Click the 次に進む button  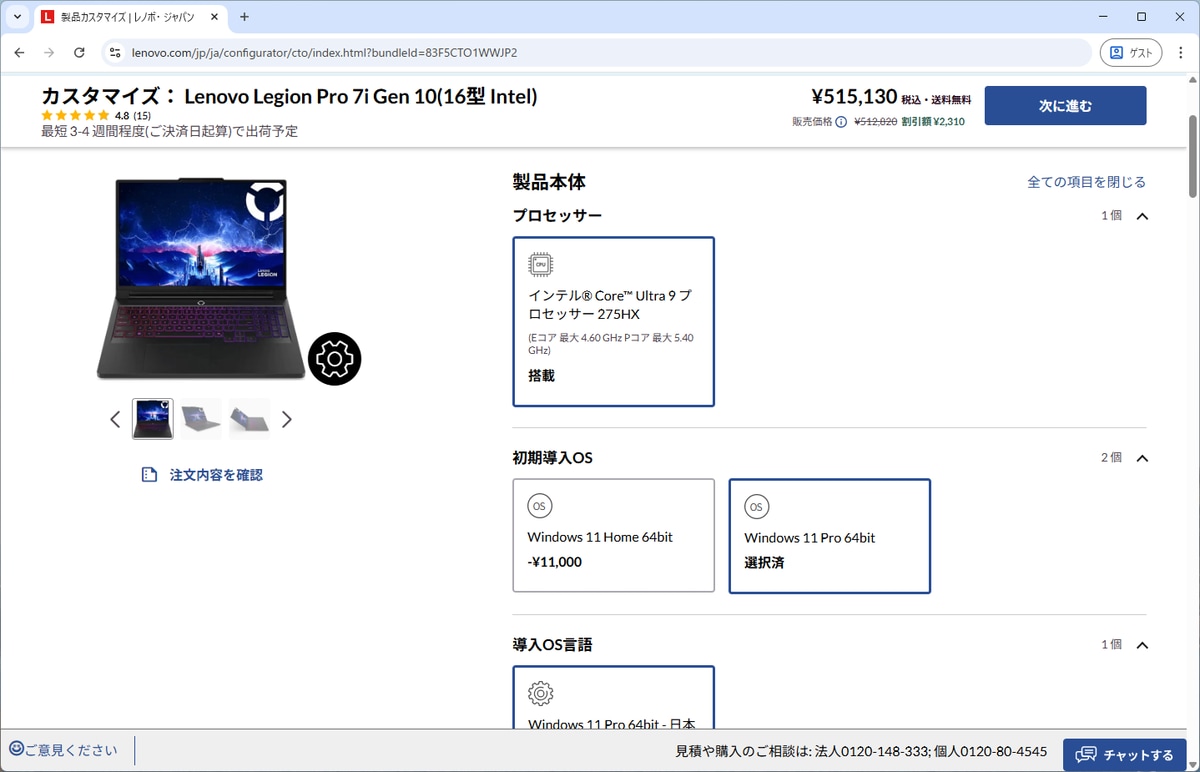click(x=1065, y=105)
